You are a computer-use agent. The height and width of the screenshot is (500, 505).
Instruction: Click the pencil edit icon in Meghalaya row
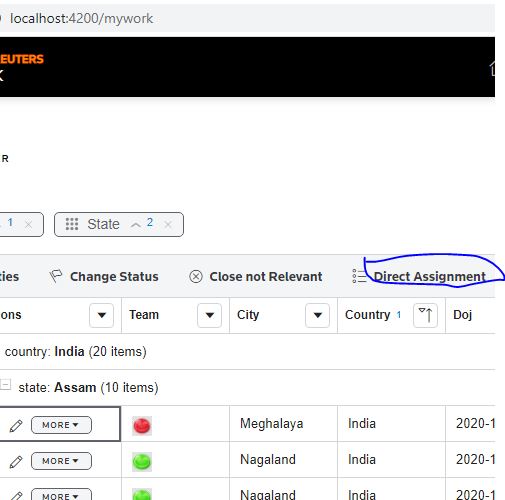(x=16, y=425)
